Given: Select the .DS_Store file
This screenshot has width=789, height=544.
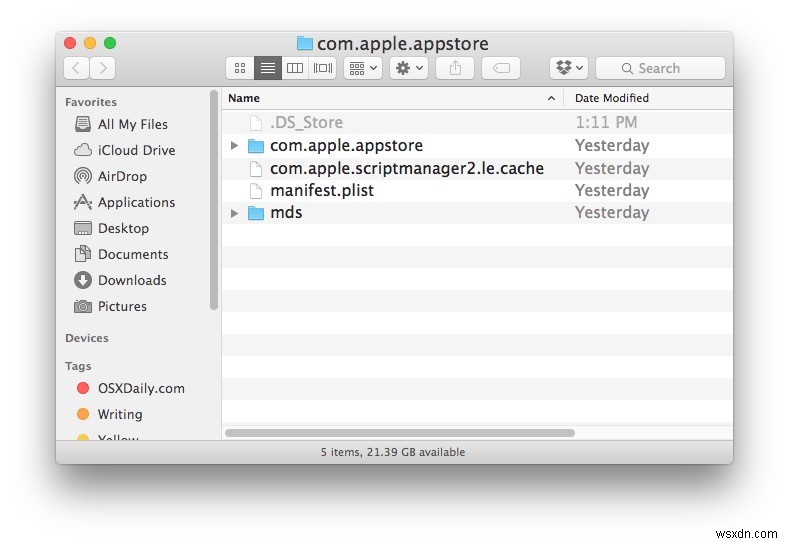Looking at the screenshot, I should (477, 122).
